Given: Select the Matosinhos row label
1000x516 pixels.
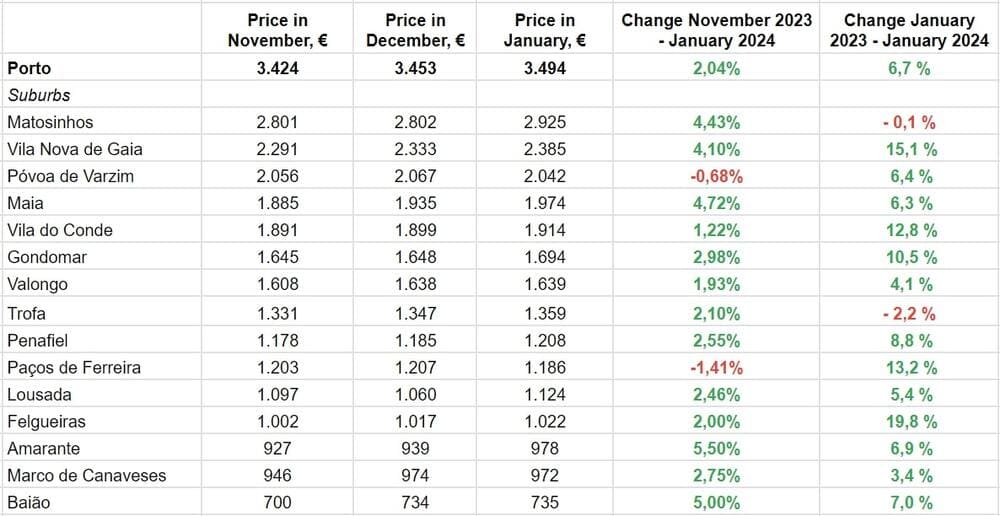Looking at the screenshot, I should [x=50, y=122].
